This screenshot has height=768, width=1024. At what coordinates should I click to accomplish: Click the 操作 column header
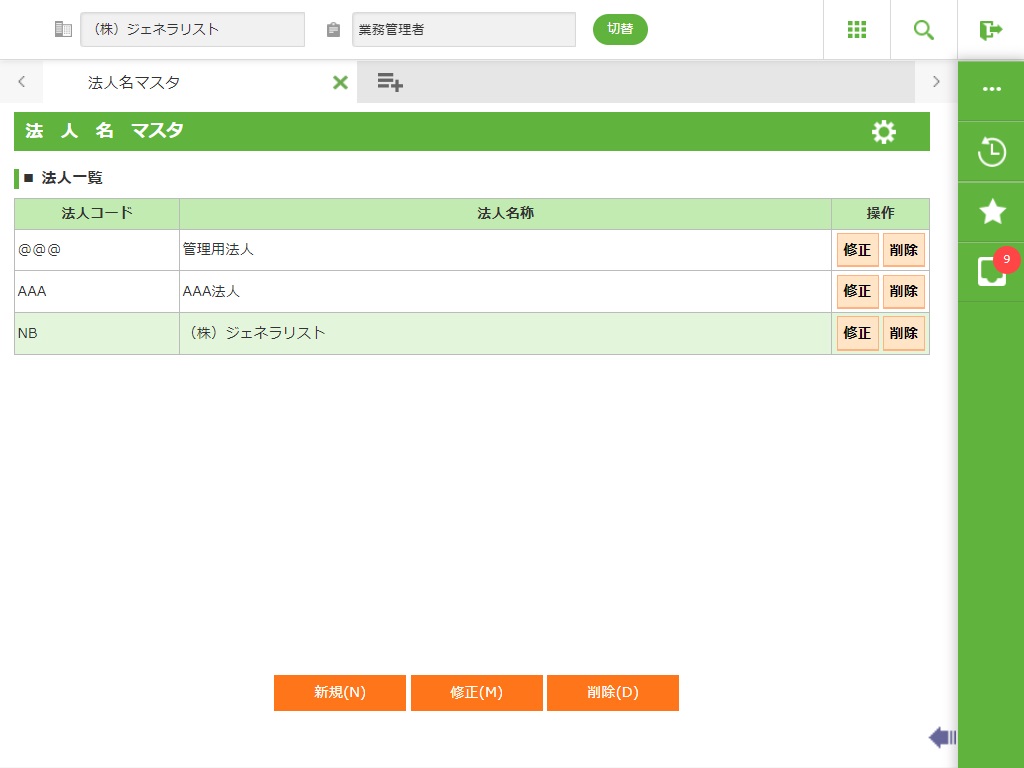(880, 214)
